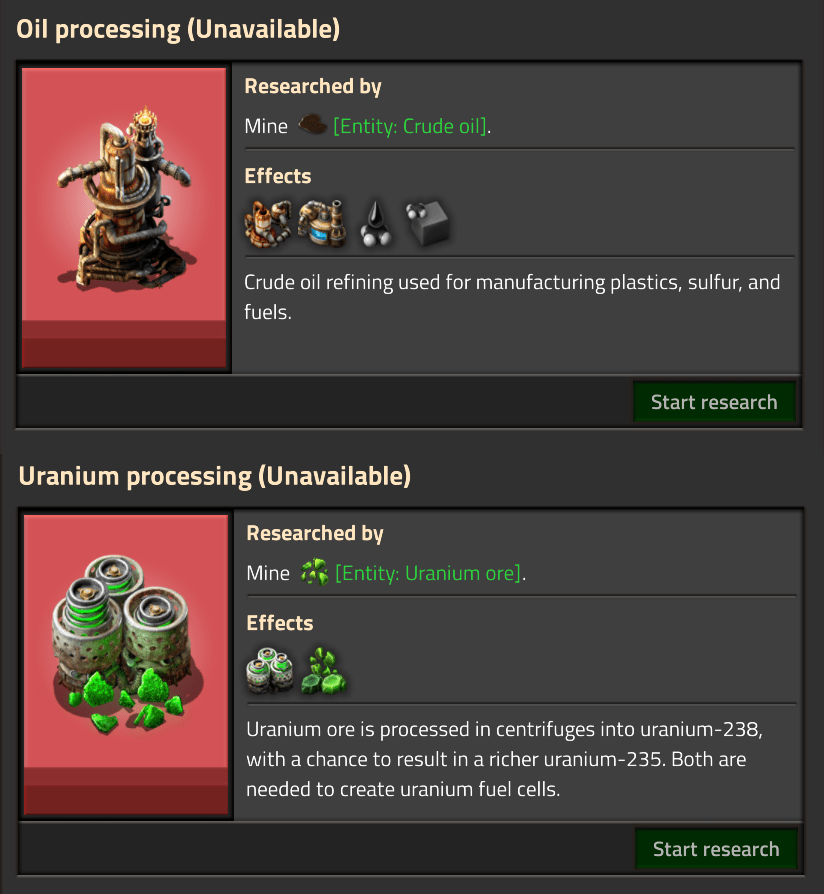Click the Effects heading under Oil processing

[278, 176]
